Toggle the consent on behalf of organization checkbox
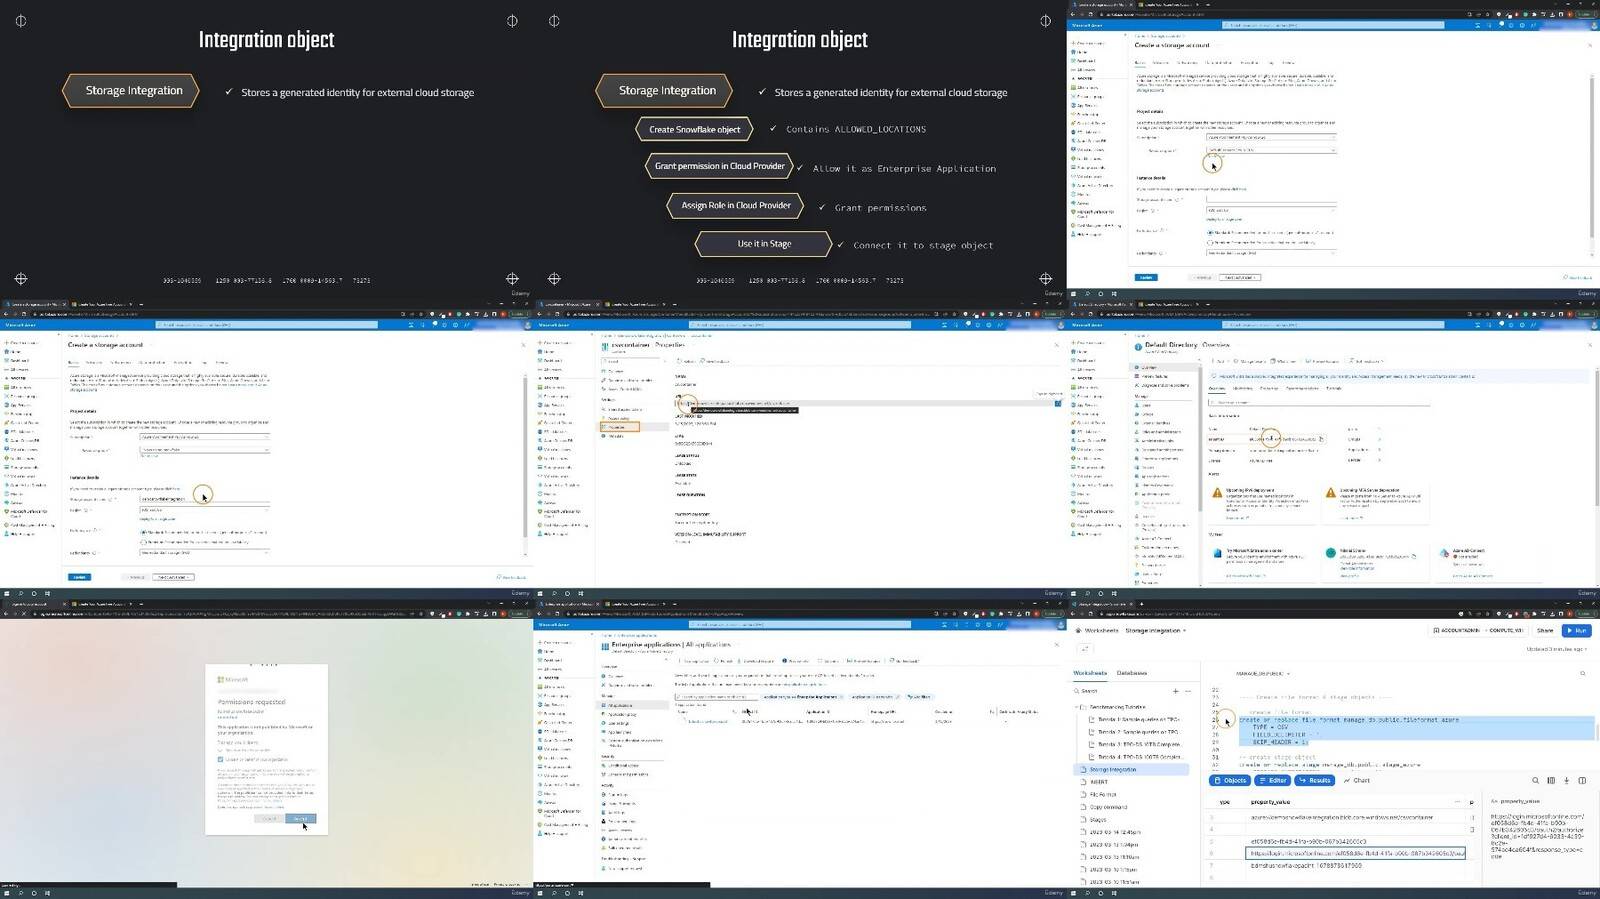This screenshot has height=899, width=1600. click(220, 759)
